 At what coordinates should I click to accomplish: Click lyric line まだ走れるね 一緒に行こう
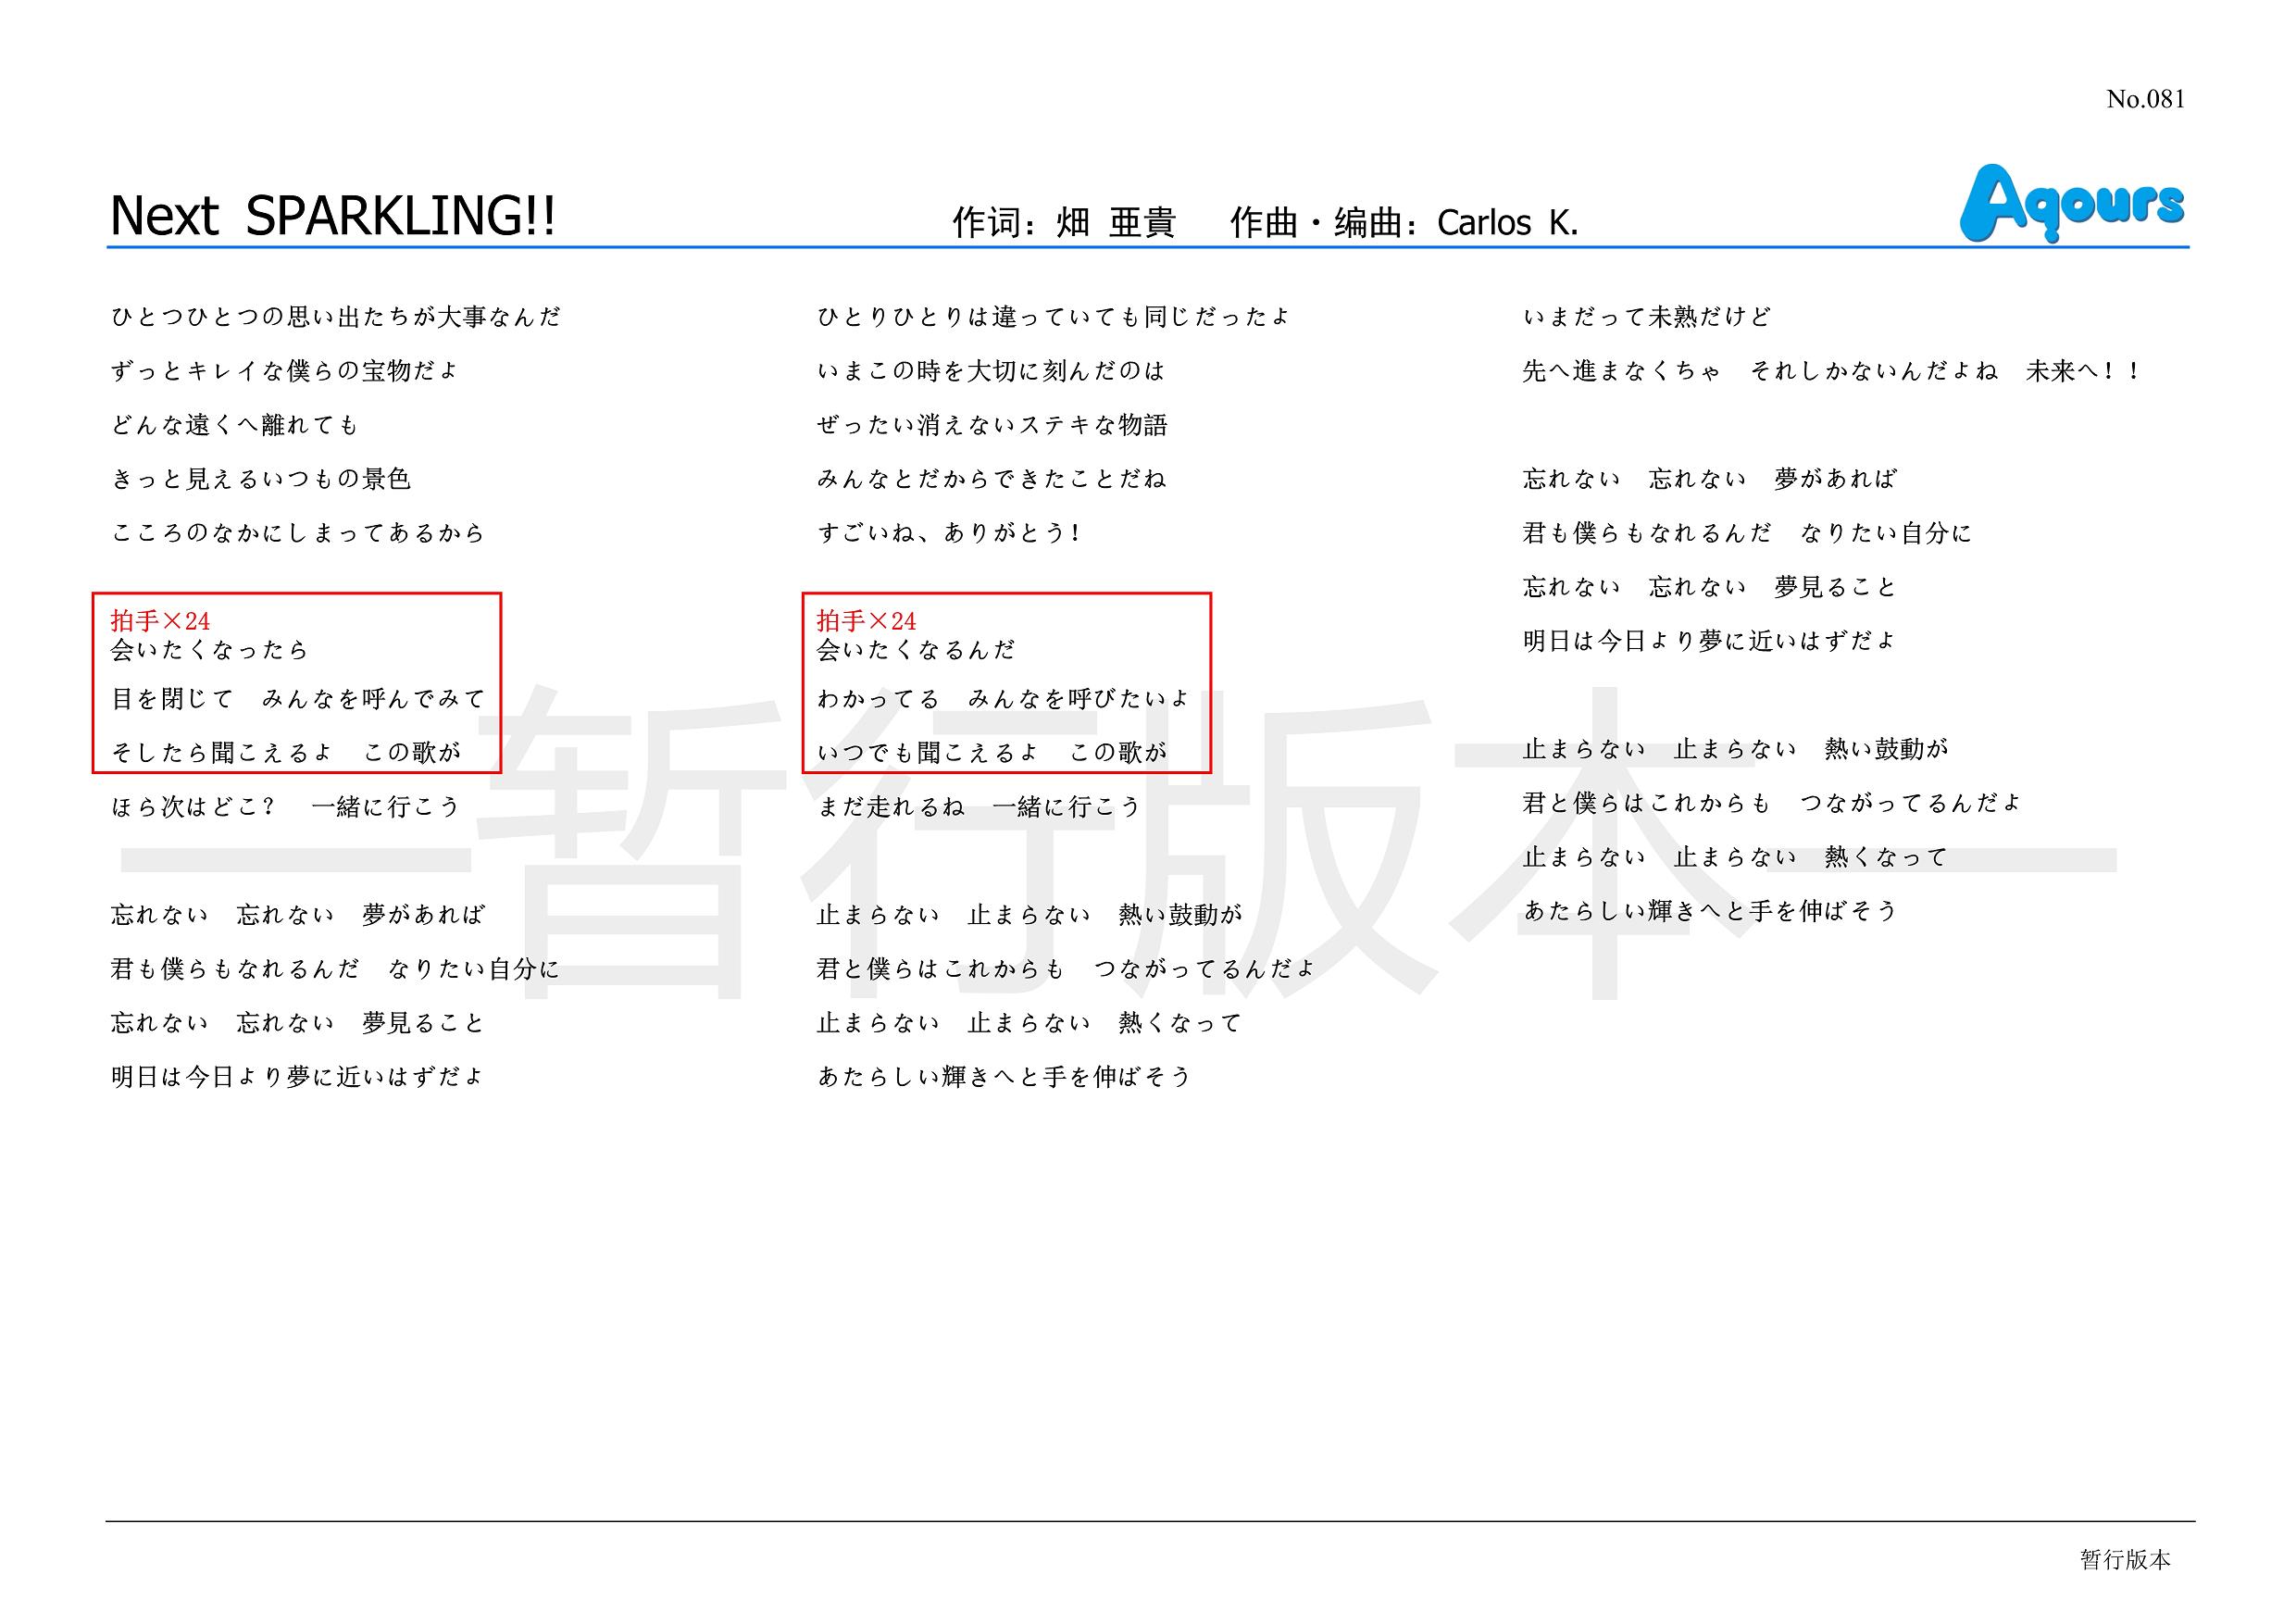[979, 806]
